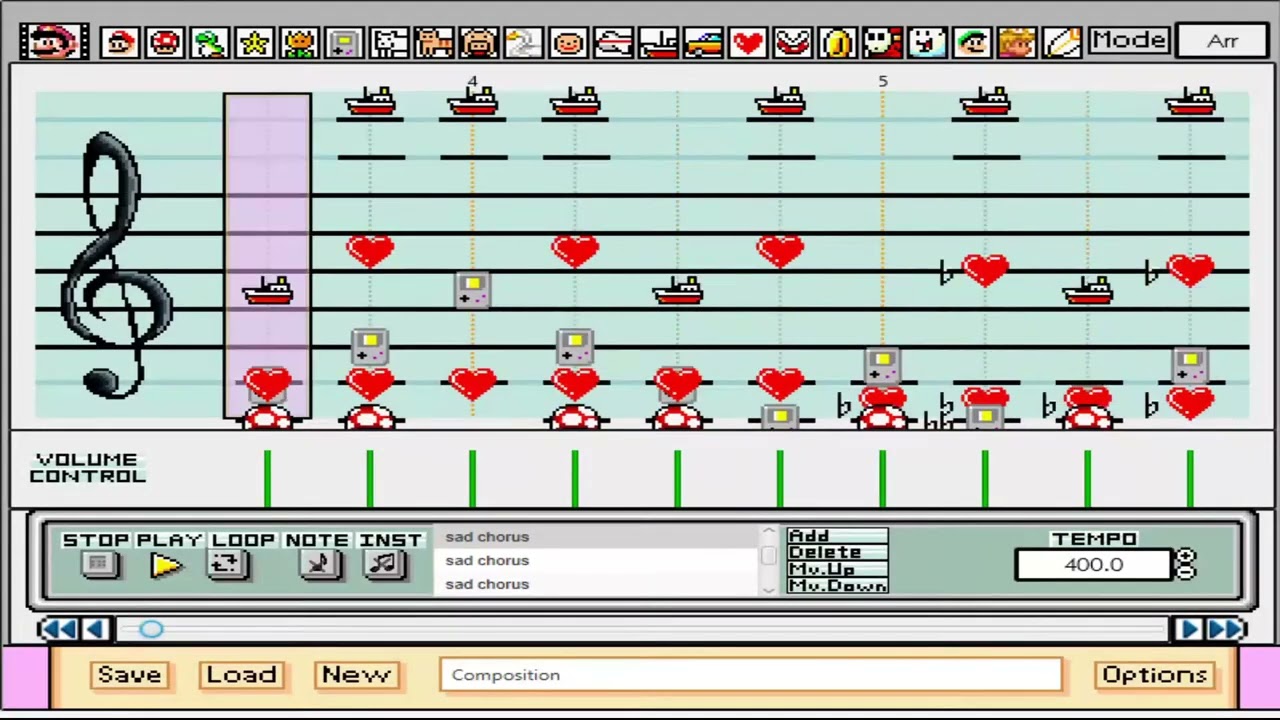Select the Cat instrument
Viewport: 1280px width, 720px height.
click(434, 42)
